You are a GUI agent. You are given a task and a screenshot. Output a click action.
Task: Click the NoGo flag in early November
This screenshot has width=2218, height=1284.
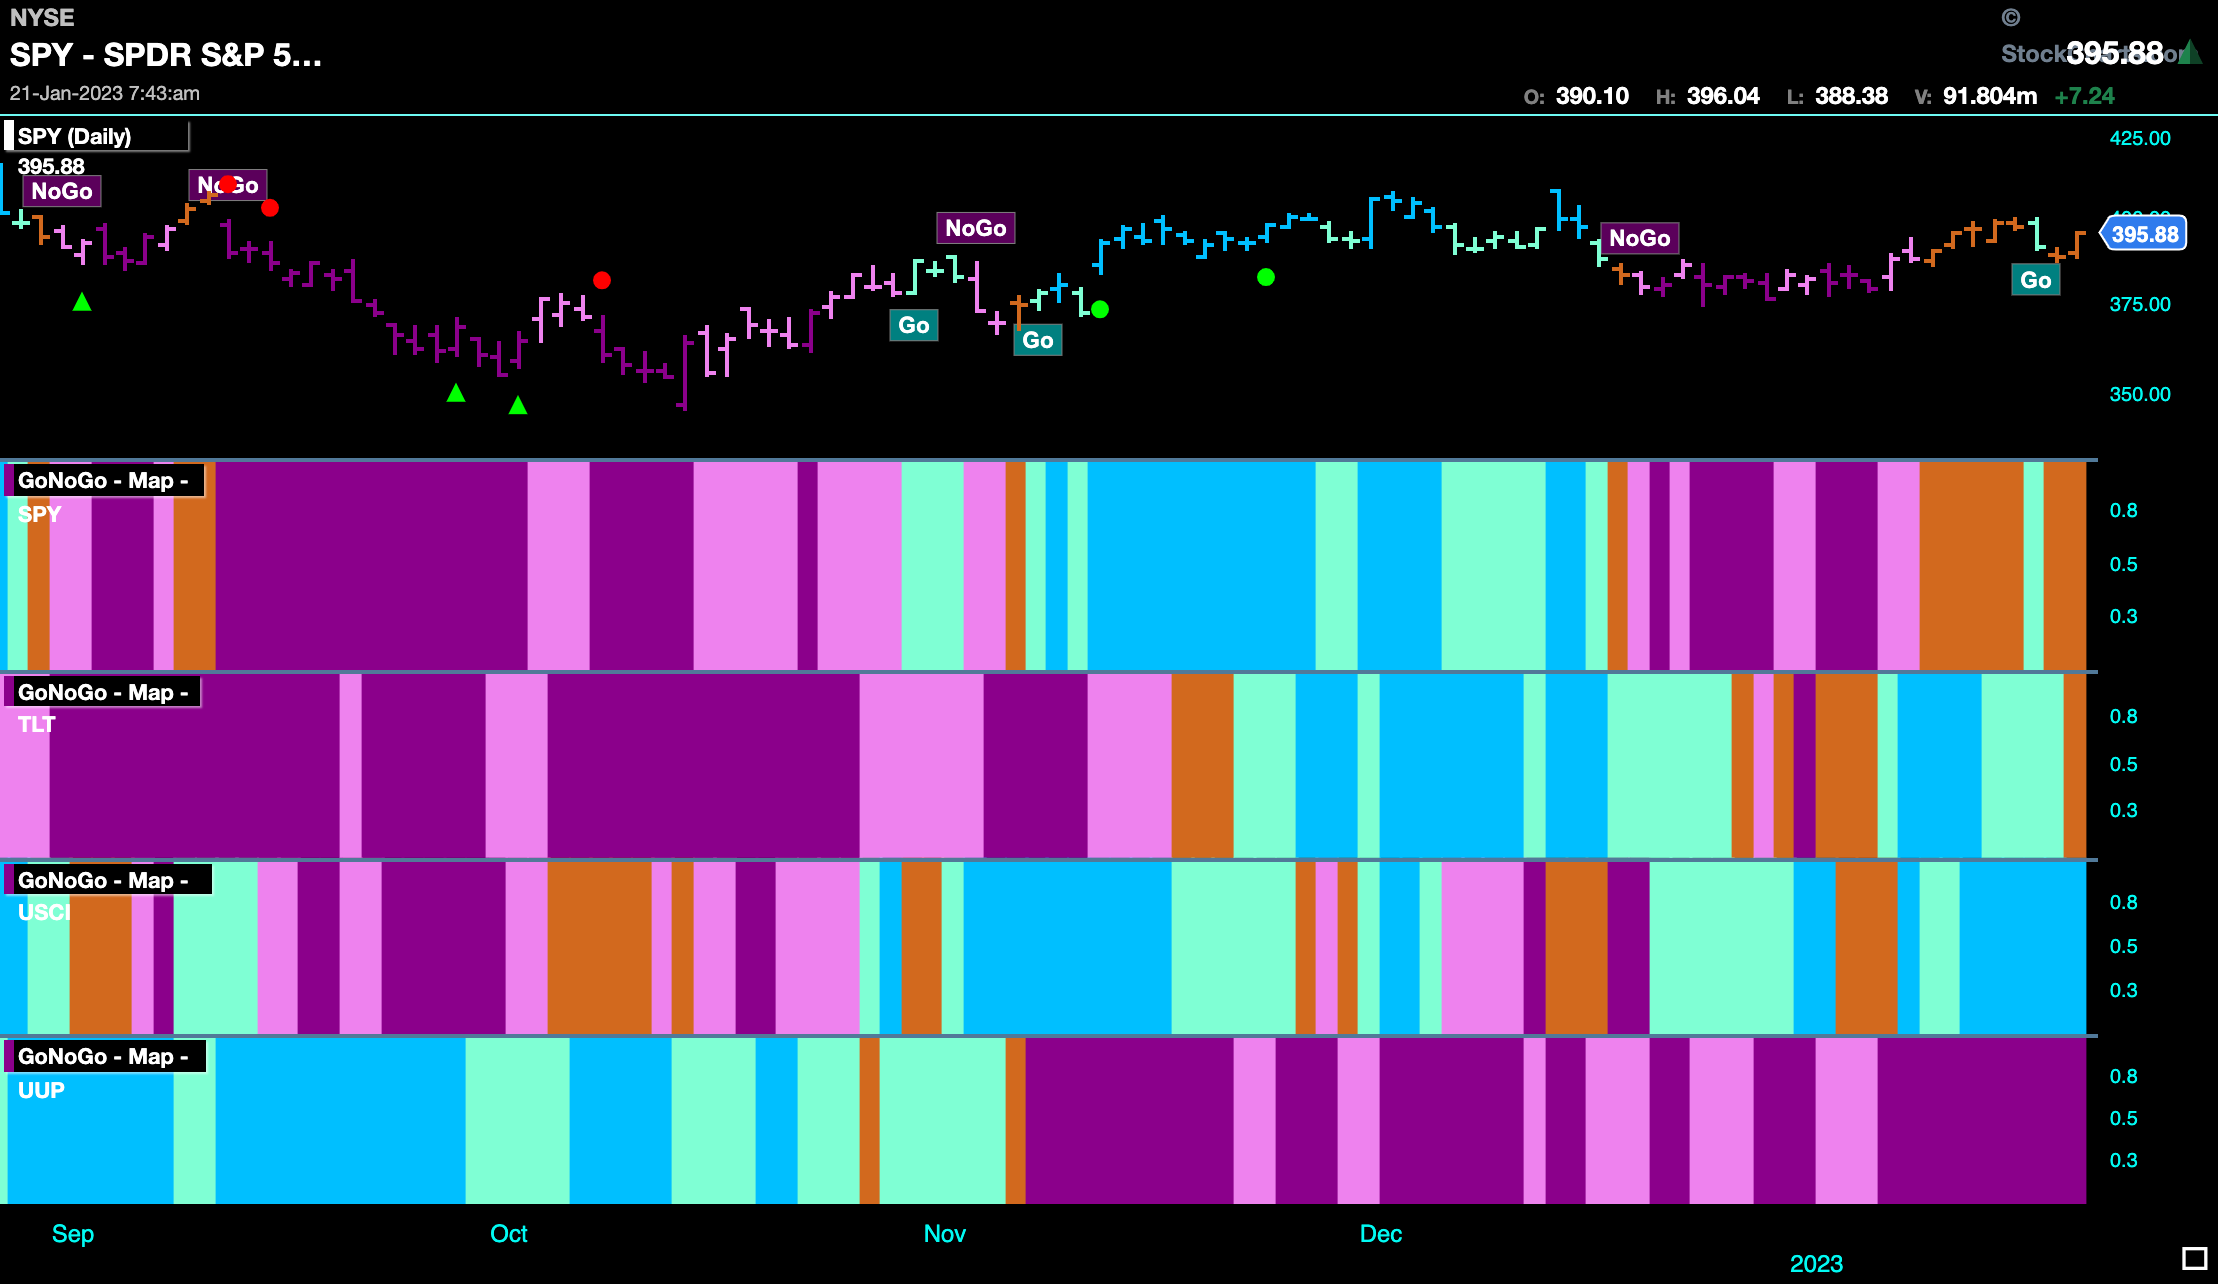click(976, 228)
